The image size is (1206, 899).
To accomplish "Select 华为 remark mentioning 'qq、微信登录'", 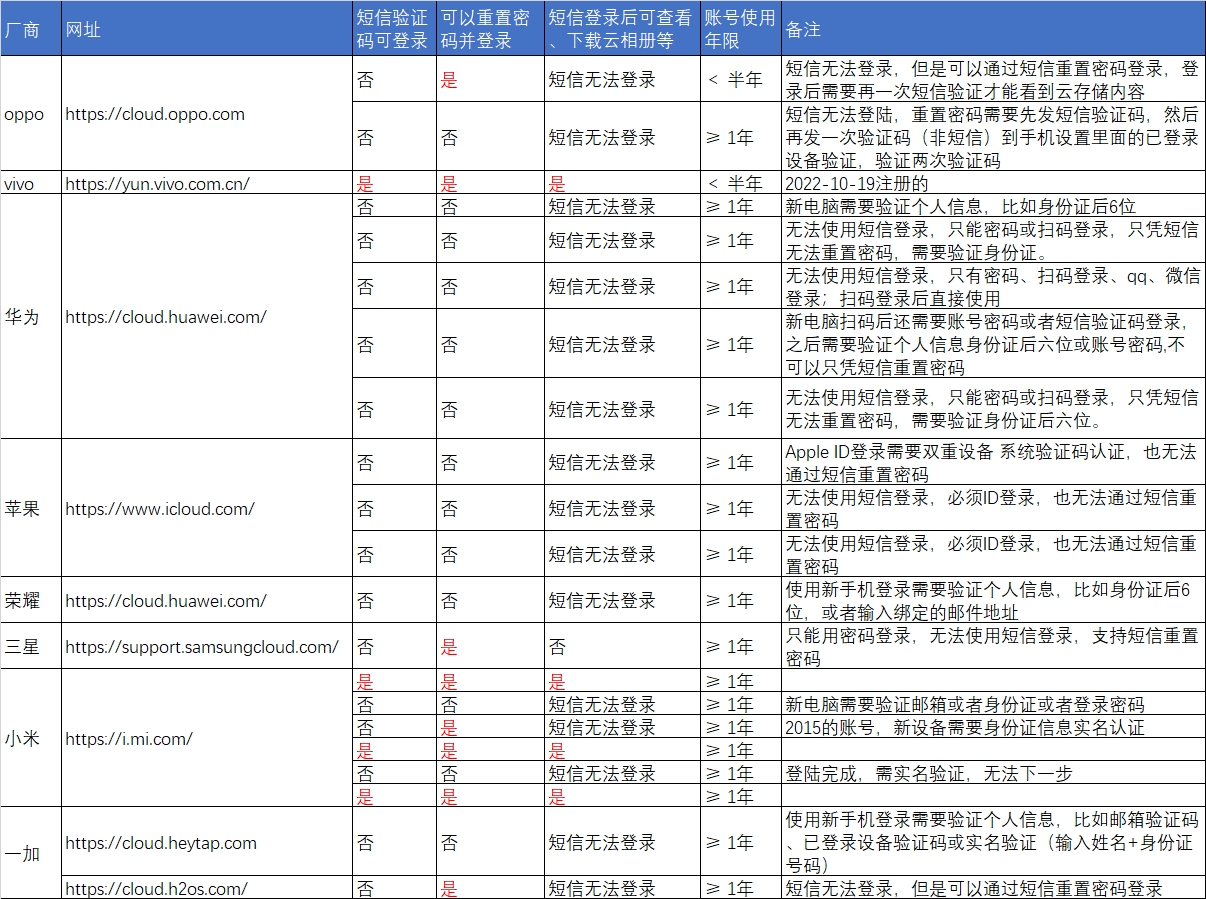I will tap(992, 287).
